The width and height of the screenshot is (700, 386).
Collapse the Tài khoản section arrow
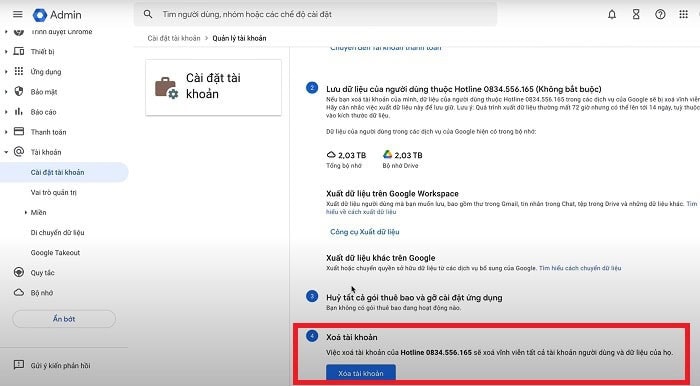(x=6, y=152)
